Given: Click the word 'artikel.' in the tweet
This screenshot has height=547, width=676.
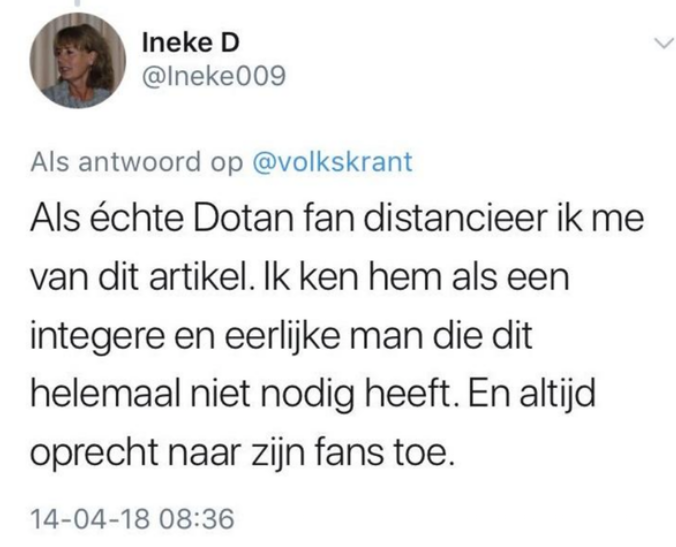Looking at the screenshot, I should click(202, 277).
